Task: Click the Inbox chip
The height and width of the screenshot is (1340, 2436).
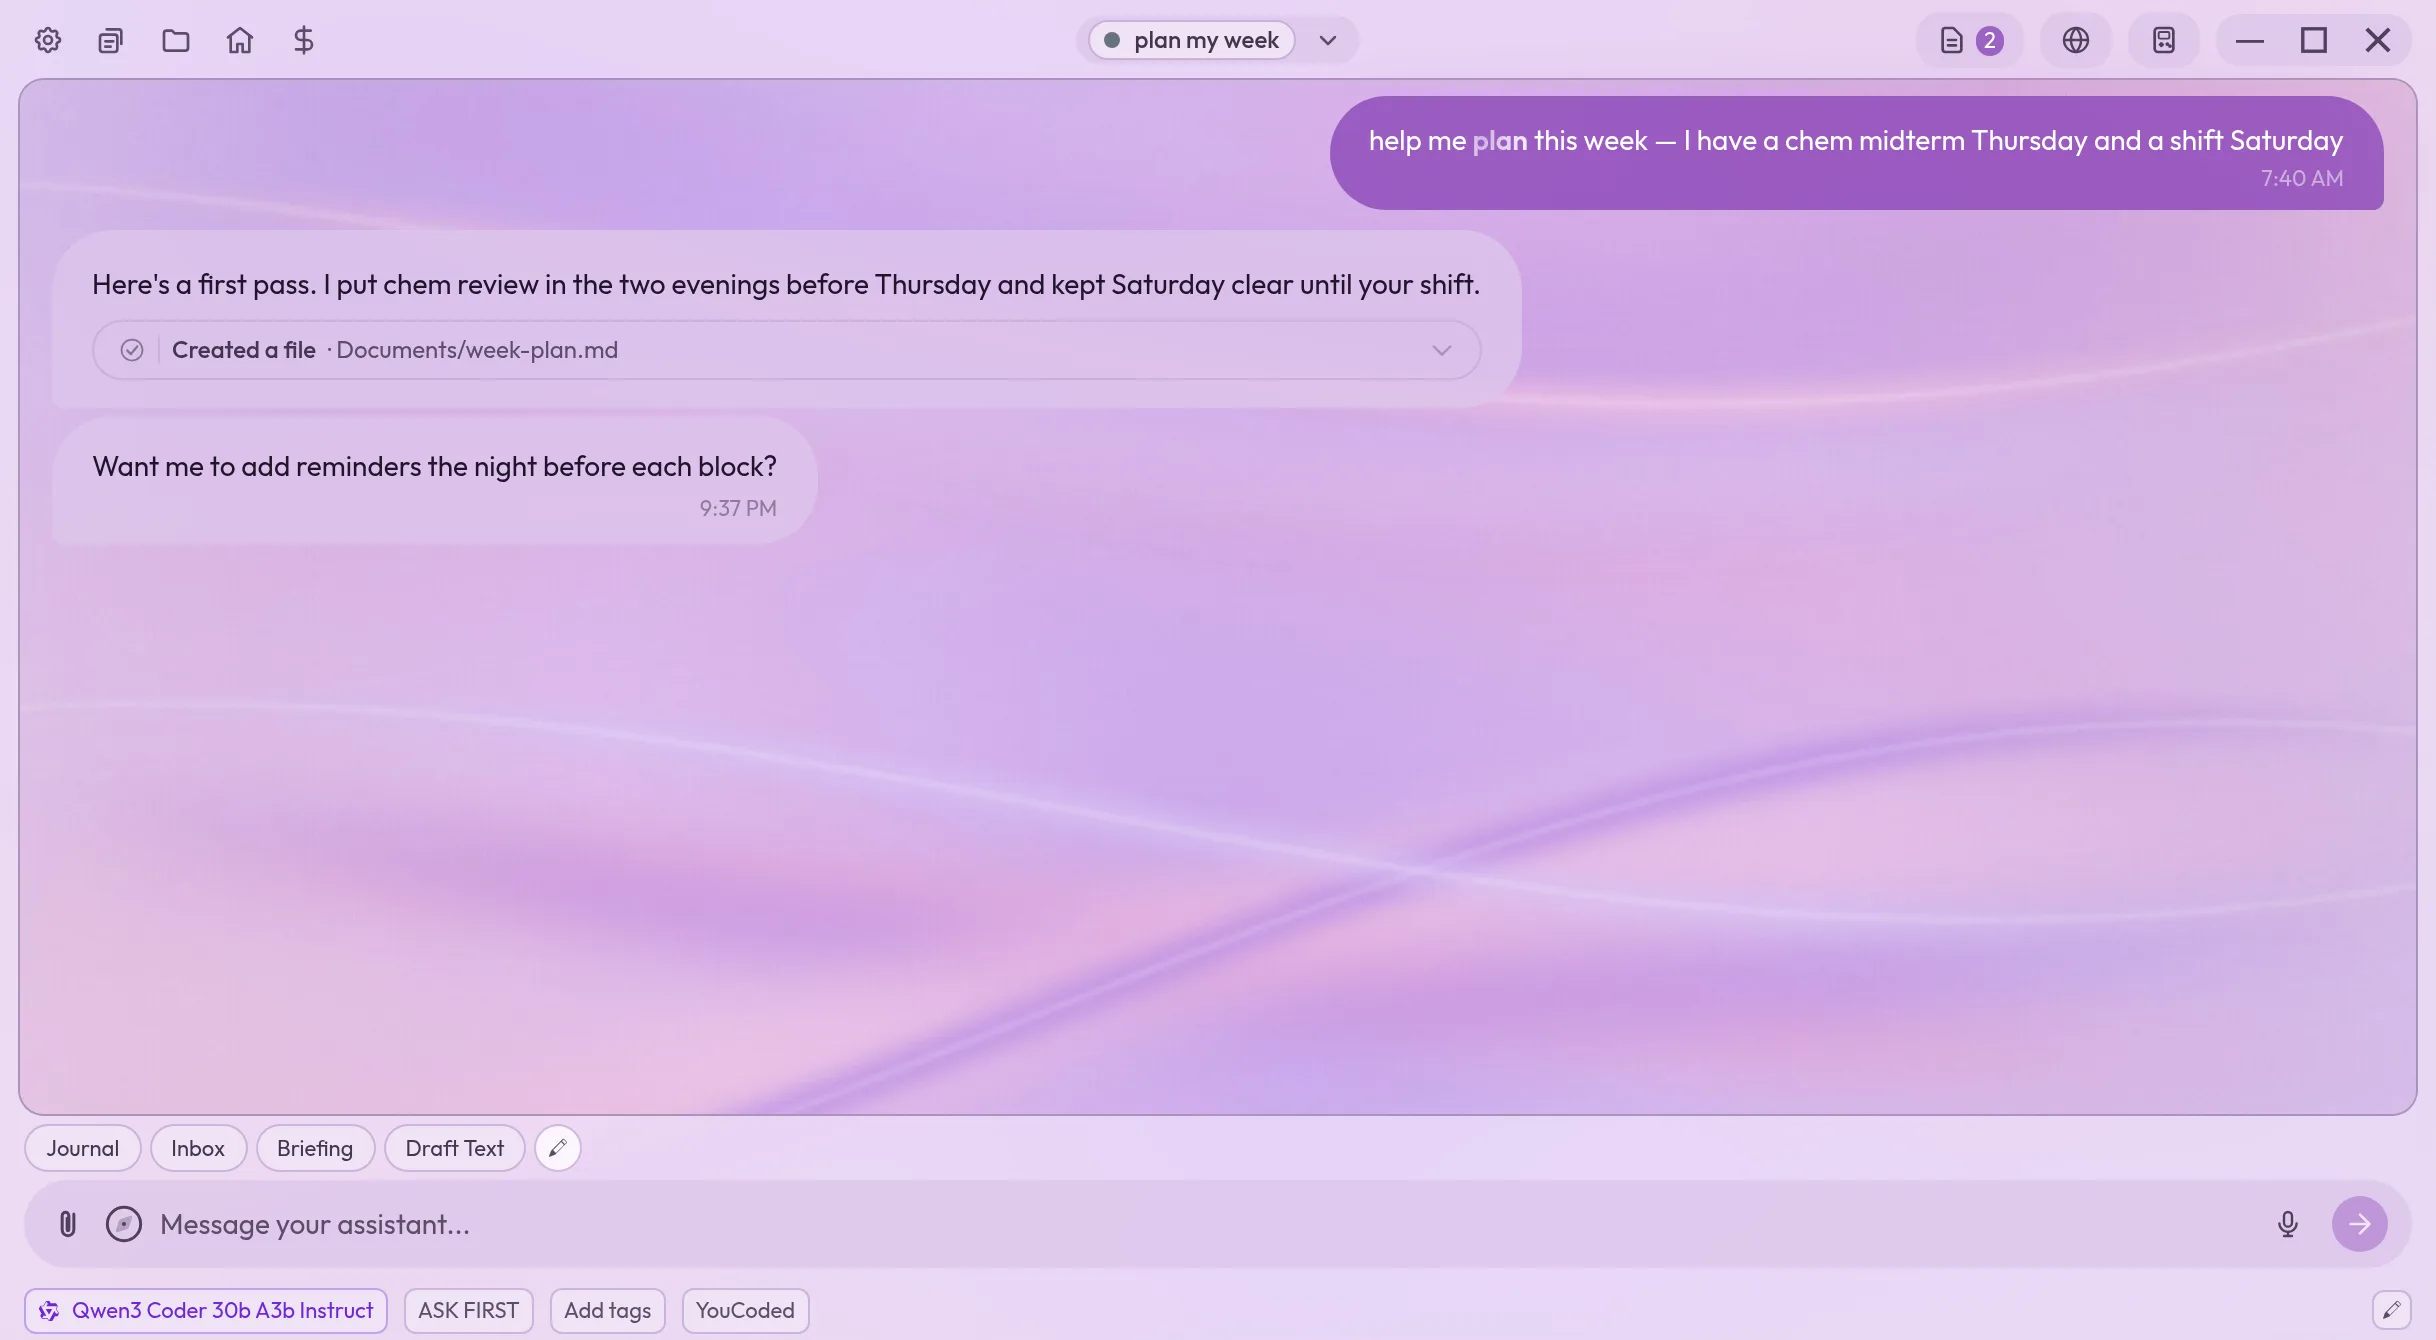Action: point(198,1148)
